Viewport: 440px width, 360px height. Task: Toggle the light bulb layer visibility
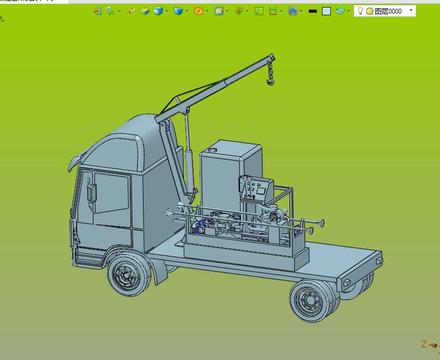(x=360, y=11)
